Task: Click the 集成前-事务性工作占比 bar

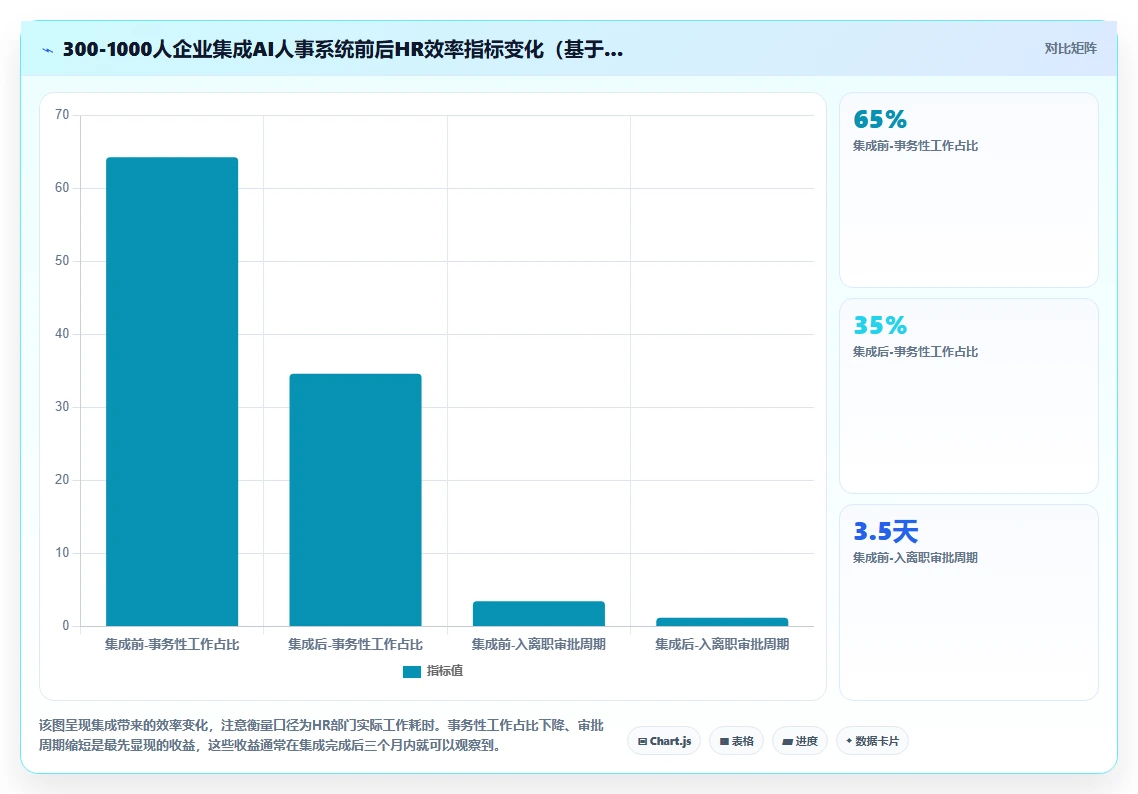Action: click(x=172, y=391)
